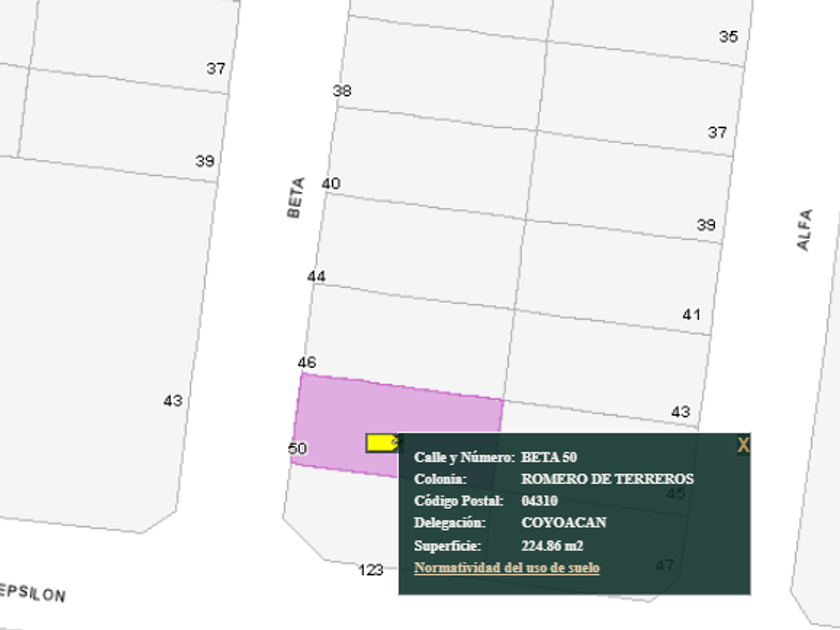Click lot number 50 label
The height and width of the screenshot is (630, 840).
pyautogui.click(x=298, y=448)
